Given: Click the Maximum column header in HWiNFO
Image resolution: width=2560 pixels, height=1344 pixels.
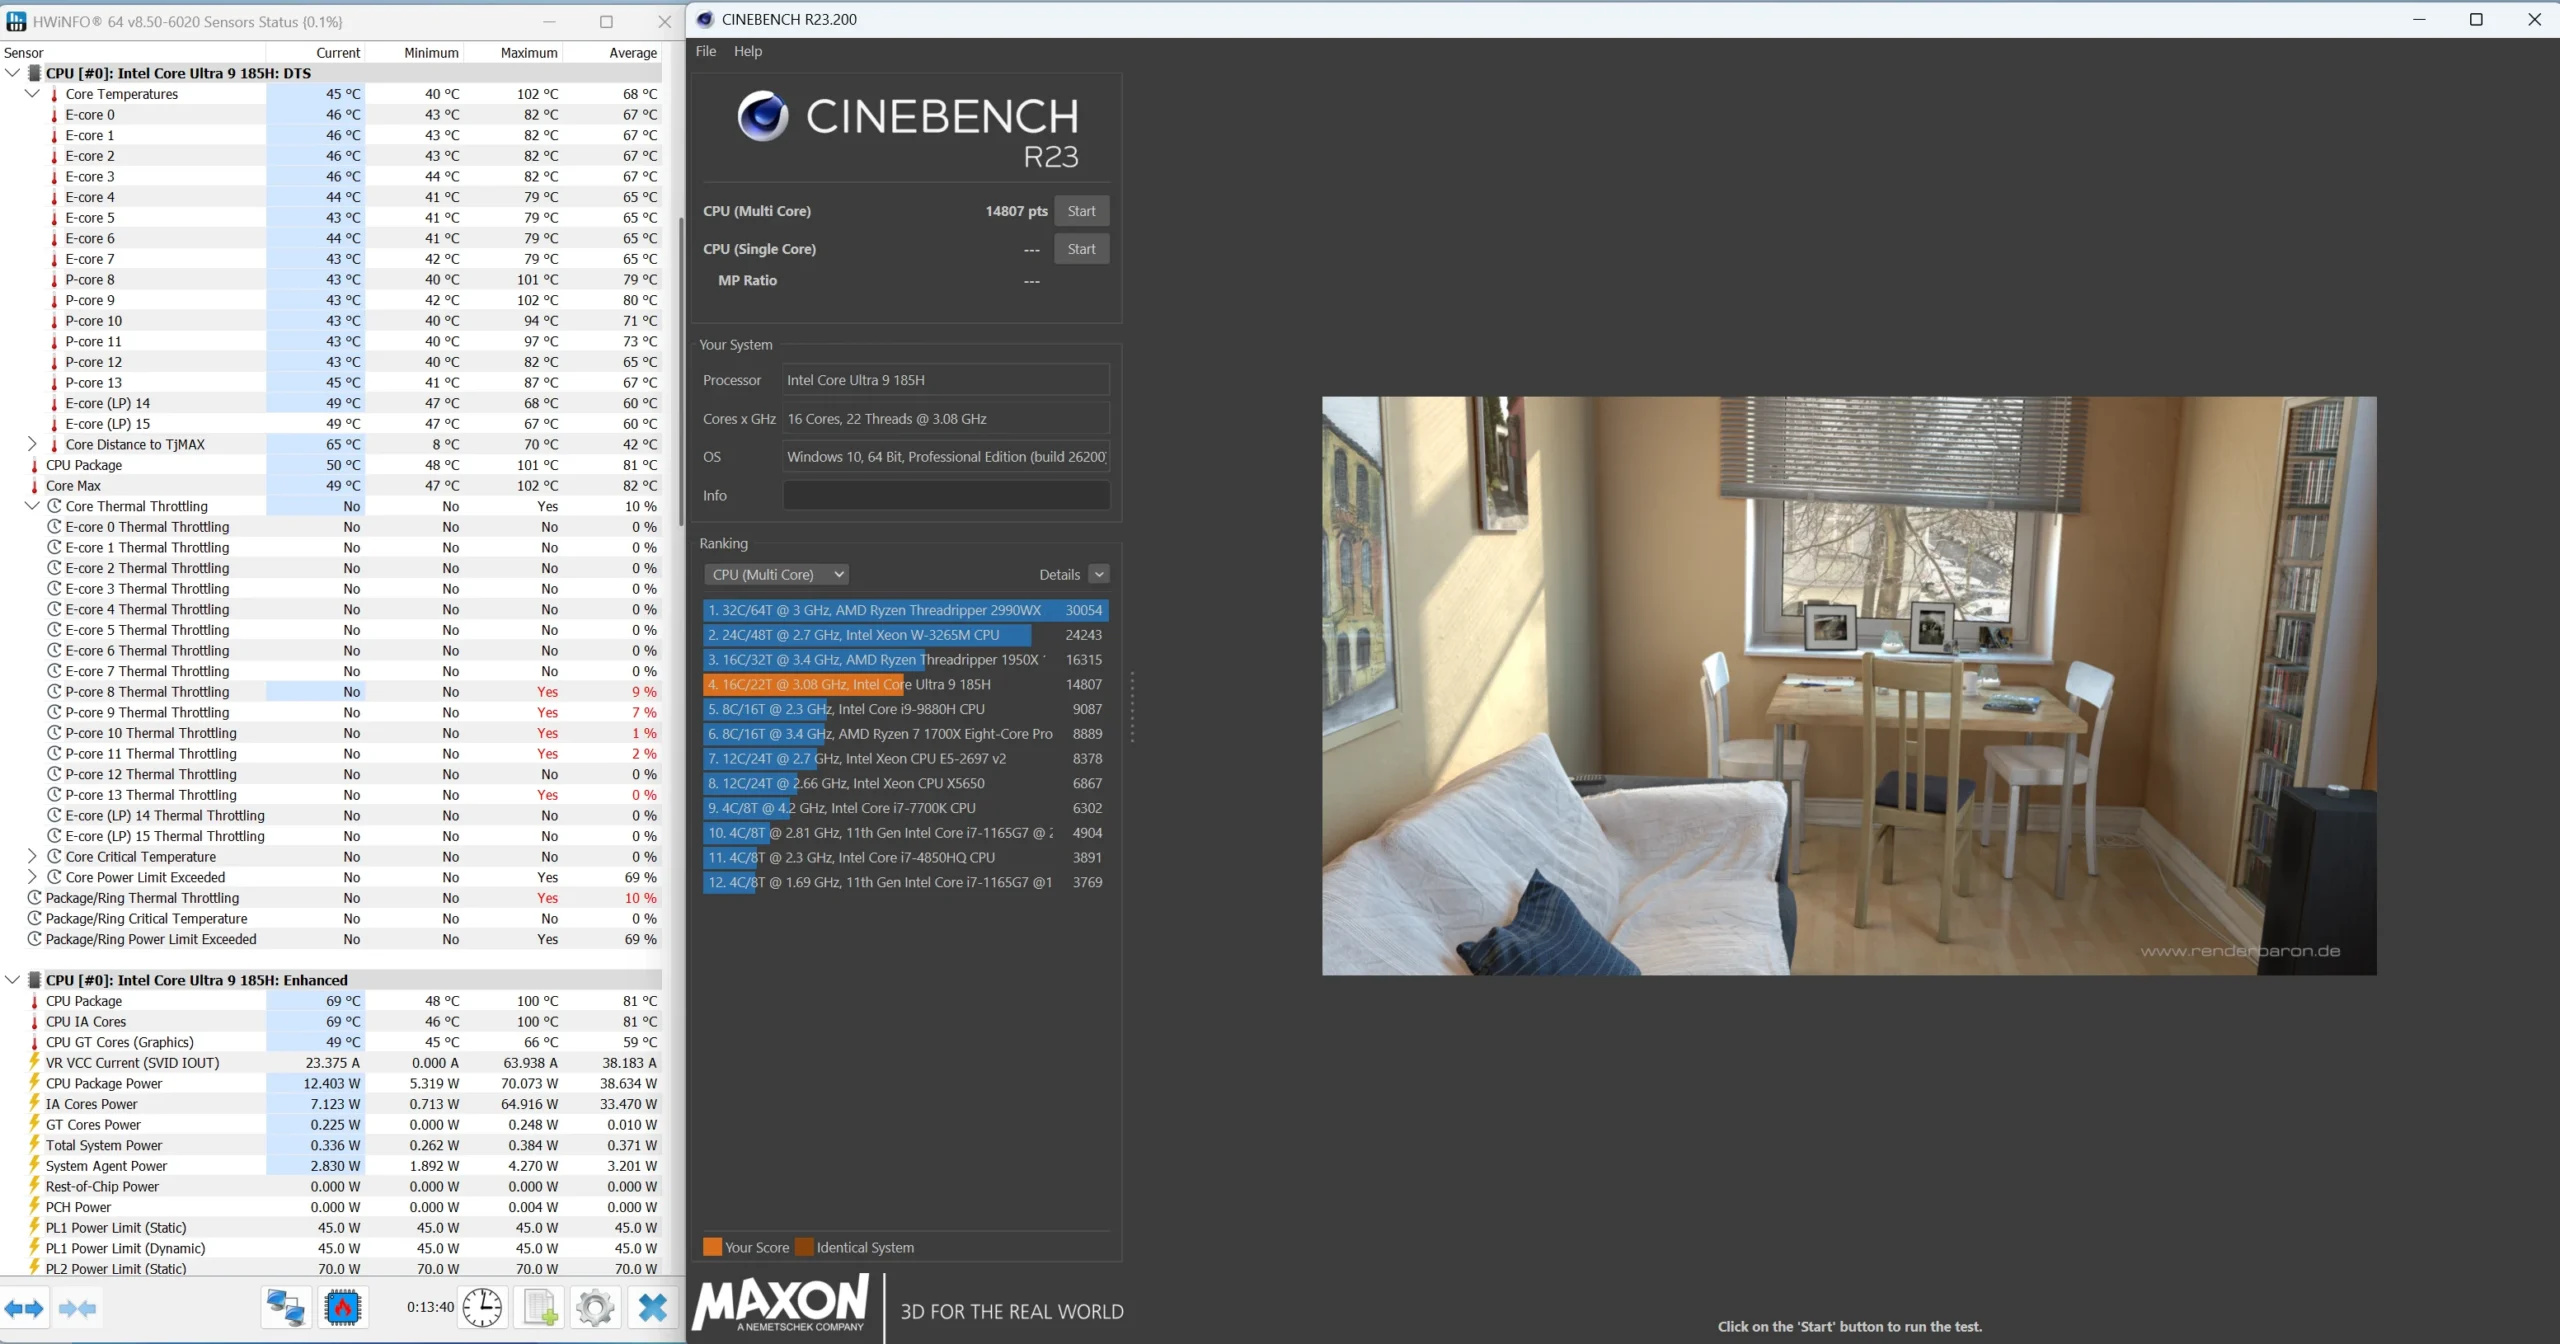Looking at the screenshot, I should tap(514, 53).
